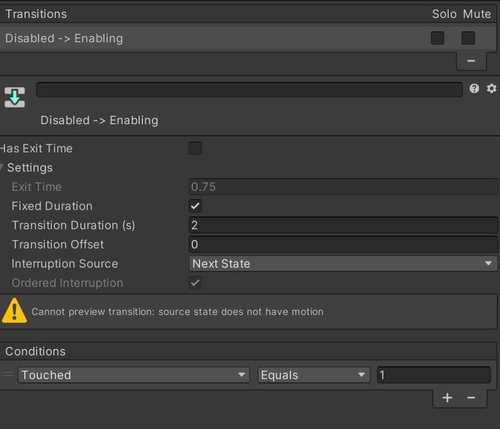Click the Transition Offset field
The image size is (500, 429).
coord(343,245)
